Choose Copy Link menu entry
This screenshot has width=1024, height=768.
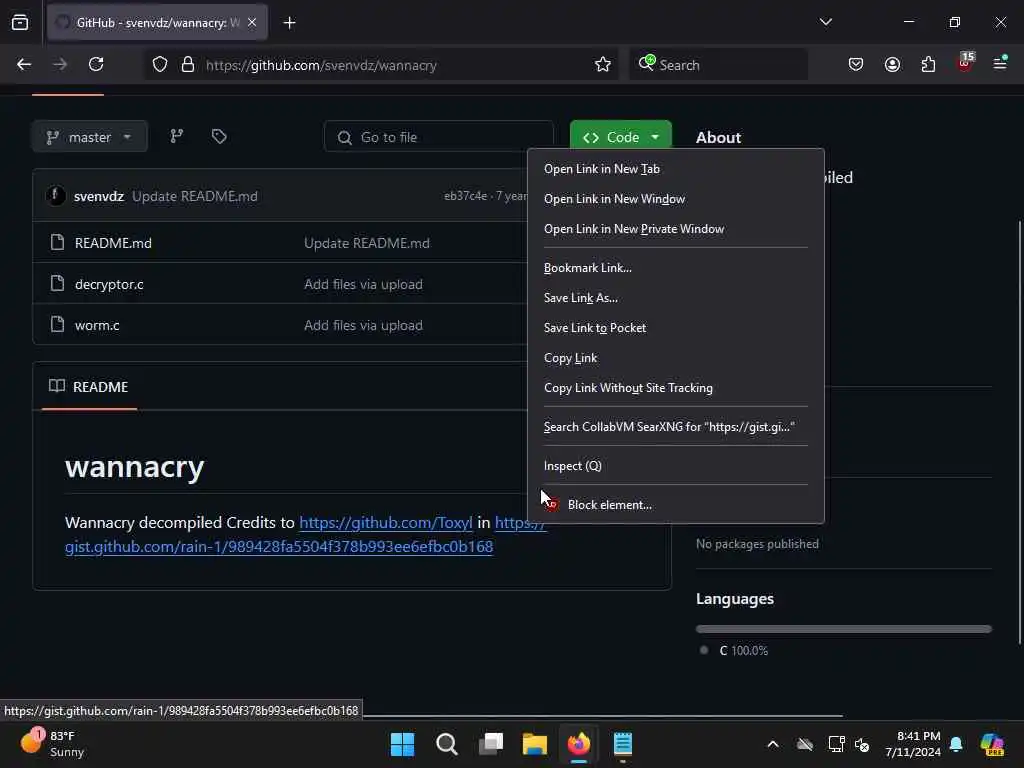676,358
